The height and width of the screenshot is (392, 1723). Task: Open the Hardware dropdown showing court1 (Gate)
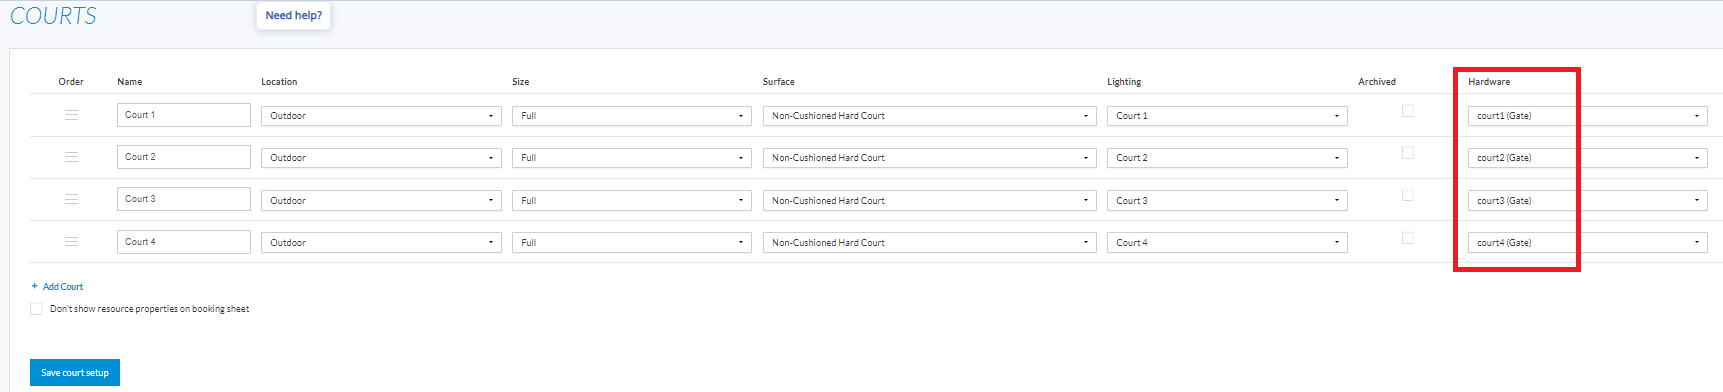[x=1587, y=116]
